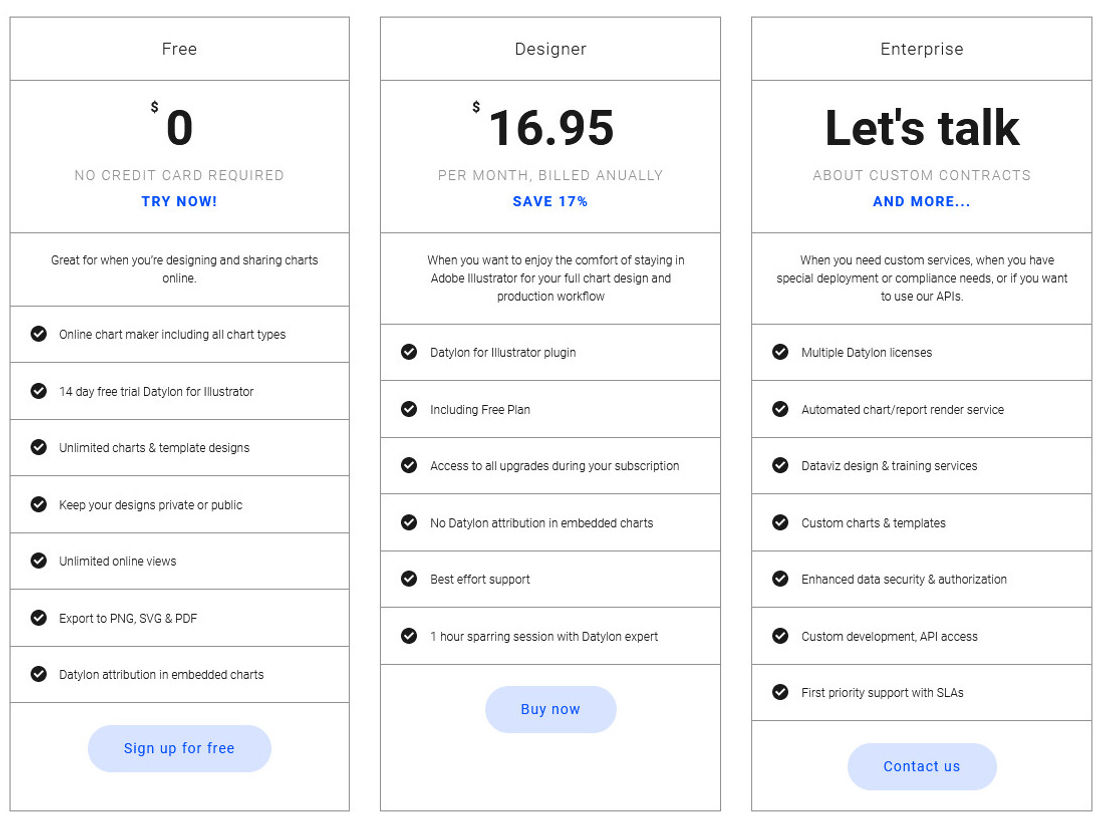The height and width of the screenshot is (825, 1108).
Task: Click checkmark next to Datylon for Illustrator plugin
Action: 409,352
